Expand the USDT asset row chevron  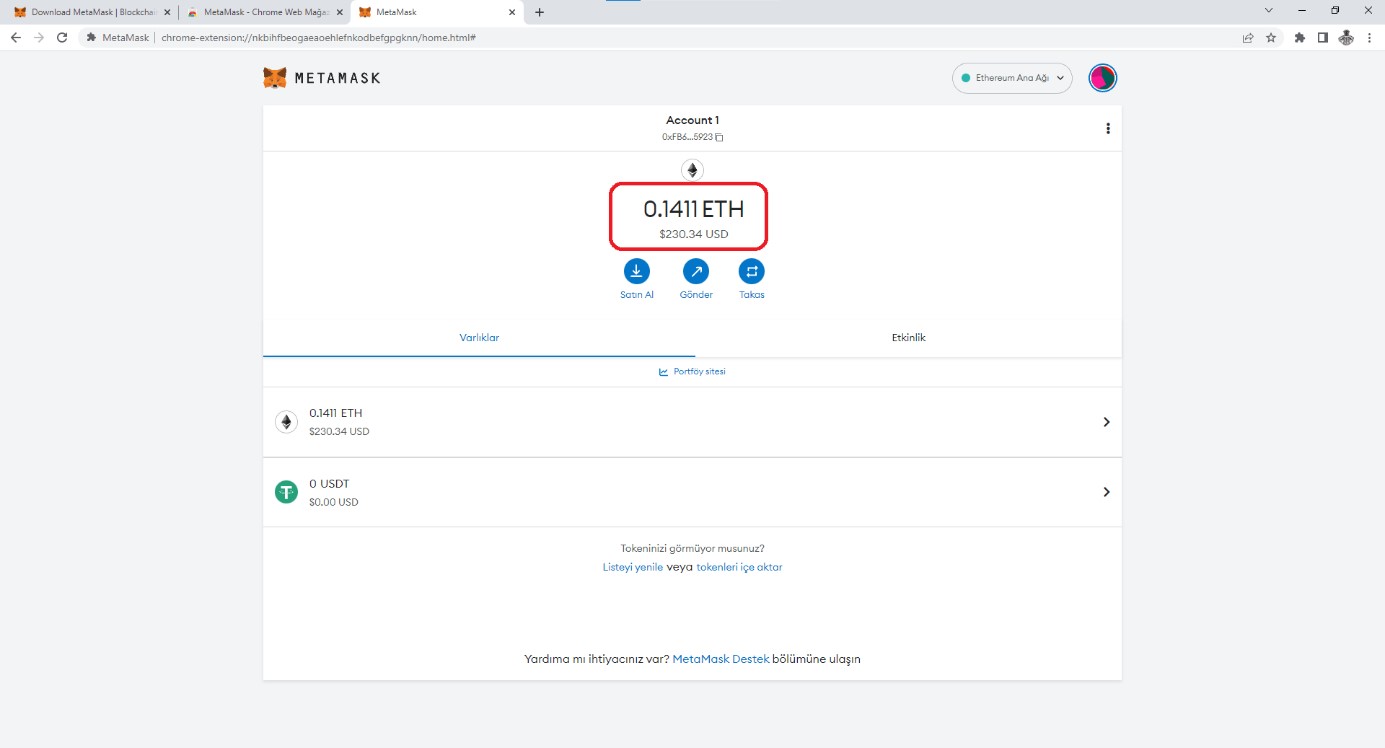[x=1106, y=492]
